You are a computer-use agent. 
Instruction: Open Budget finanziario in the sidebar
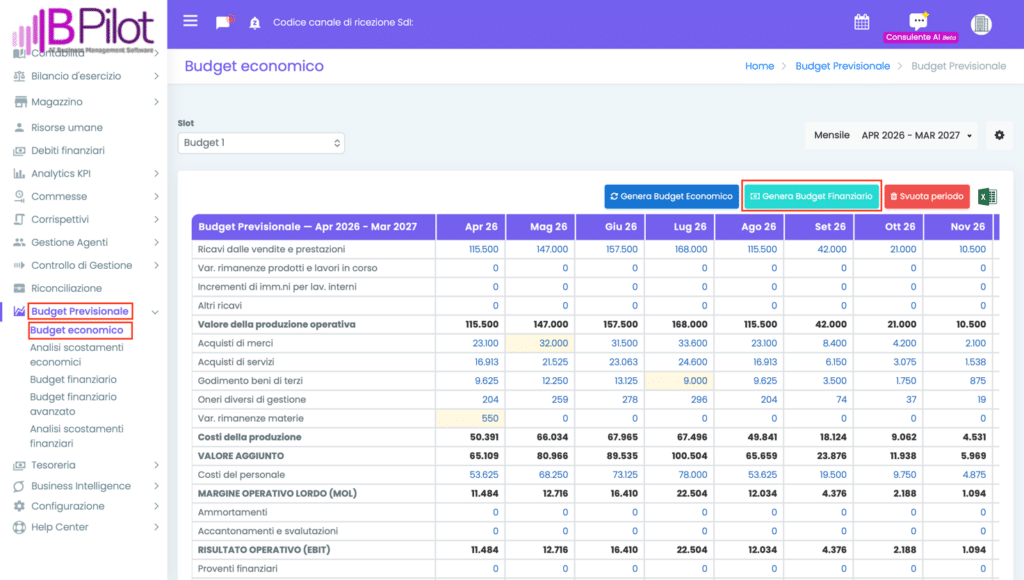(x=73, y=380)
